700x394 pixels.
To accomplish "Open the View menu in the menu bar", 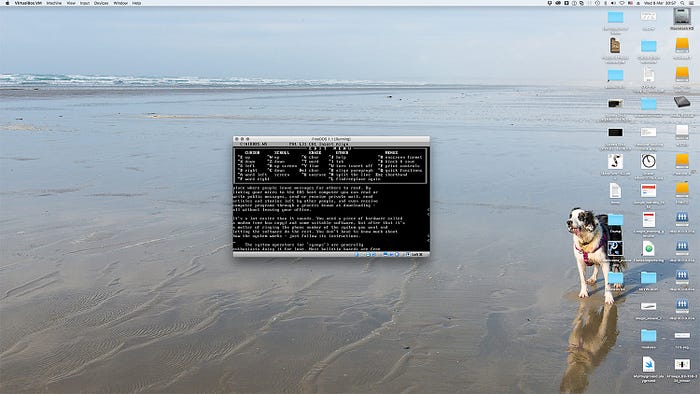I will [71, 3].
